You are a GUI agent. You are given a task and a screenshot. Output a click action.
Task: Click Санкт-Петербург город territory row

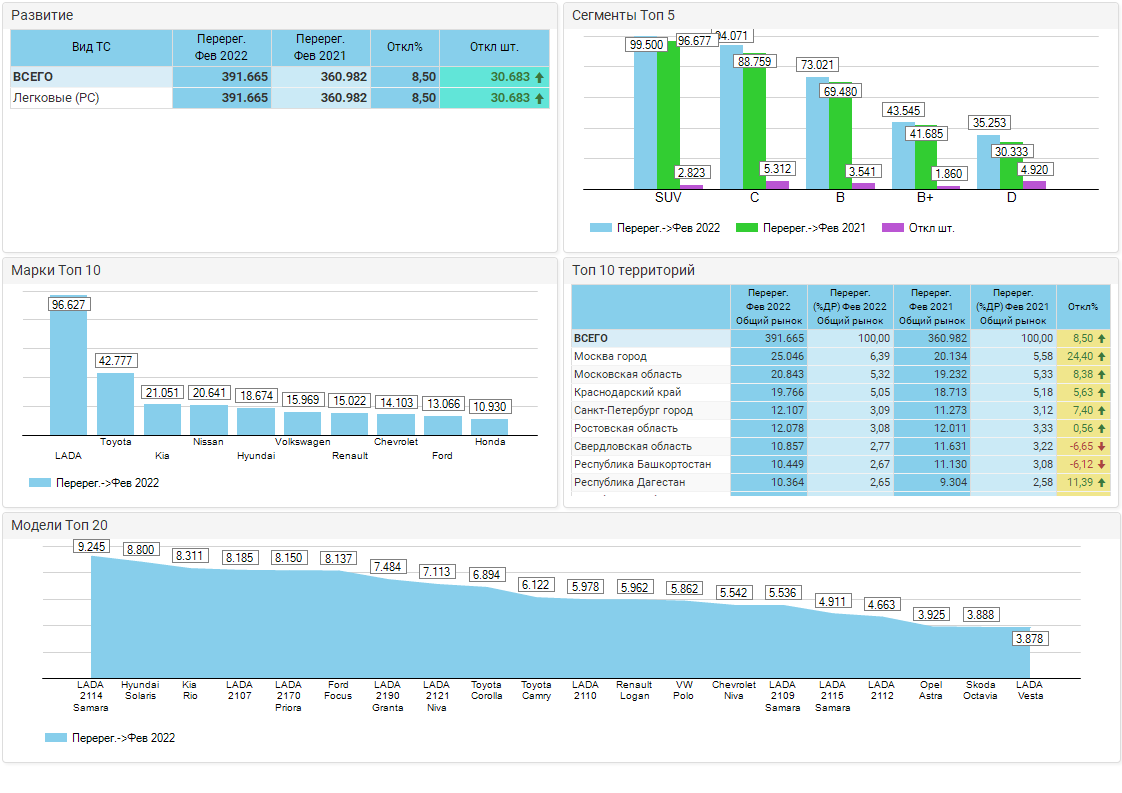(841, 410)
